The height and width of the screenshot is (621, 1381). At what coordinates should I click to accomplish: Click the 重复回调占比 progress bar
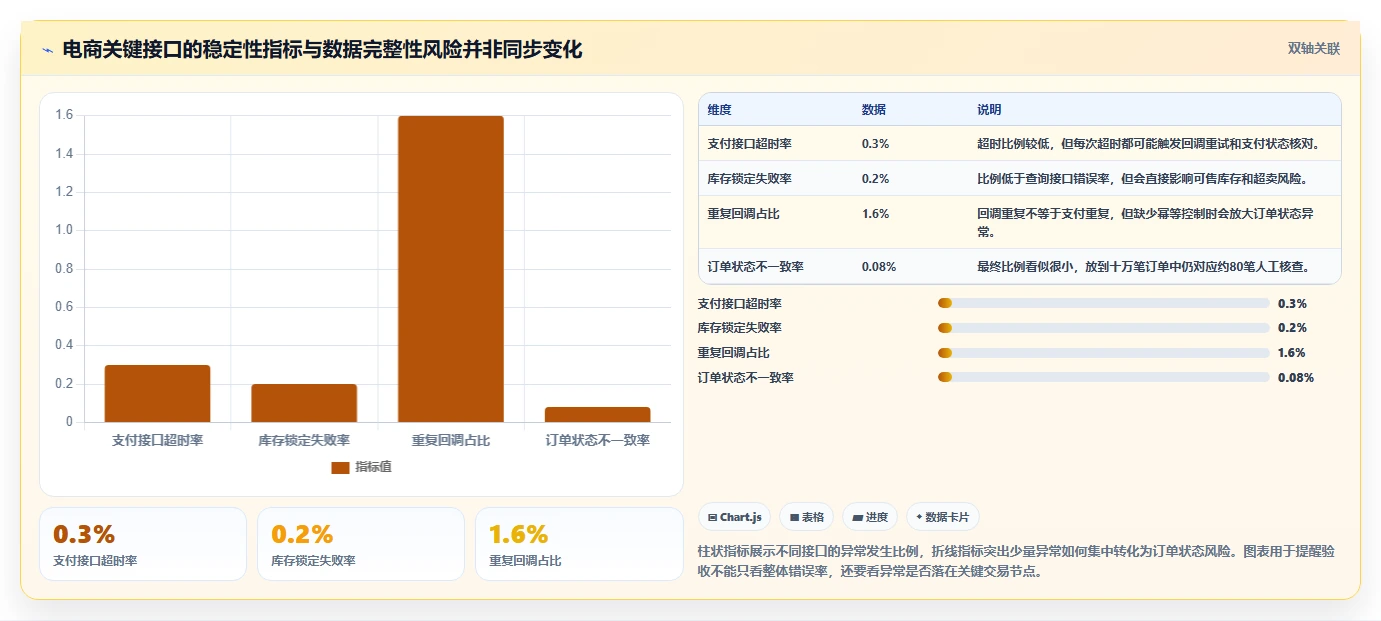coord(1104,352)
